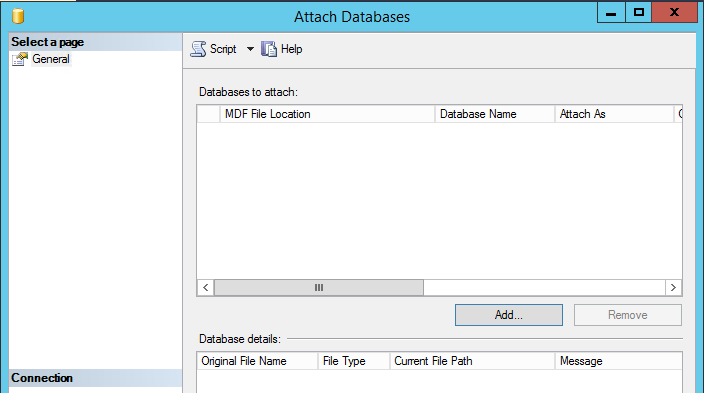Open Help from the toolbar
704x393 pixels.
[282, 49]
